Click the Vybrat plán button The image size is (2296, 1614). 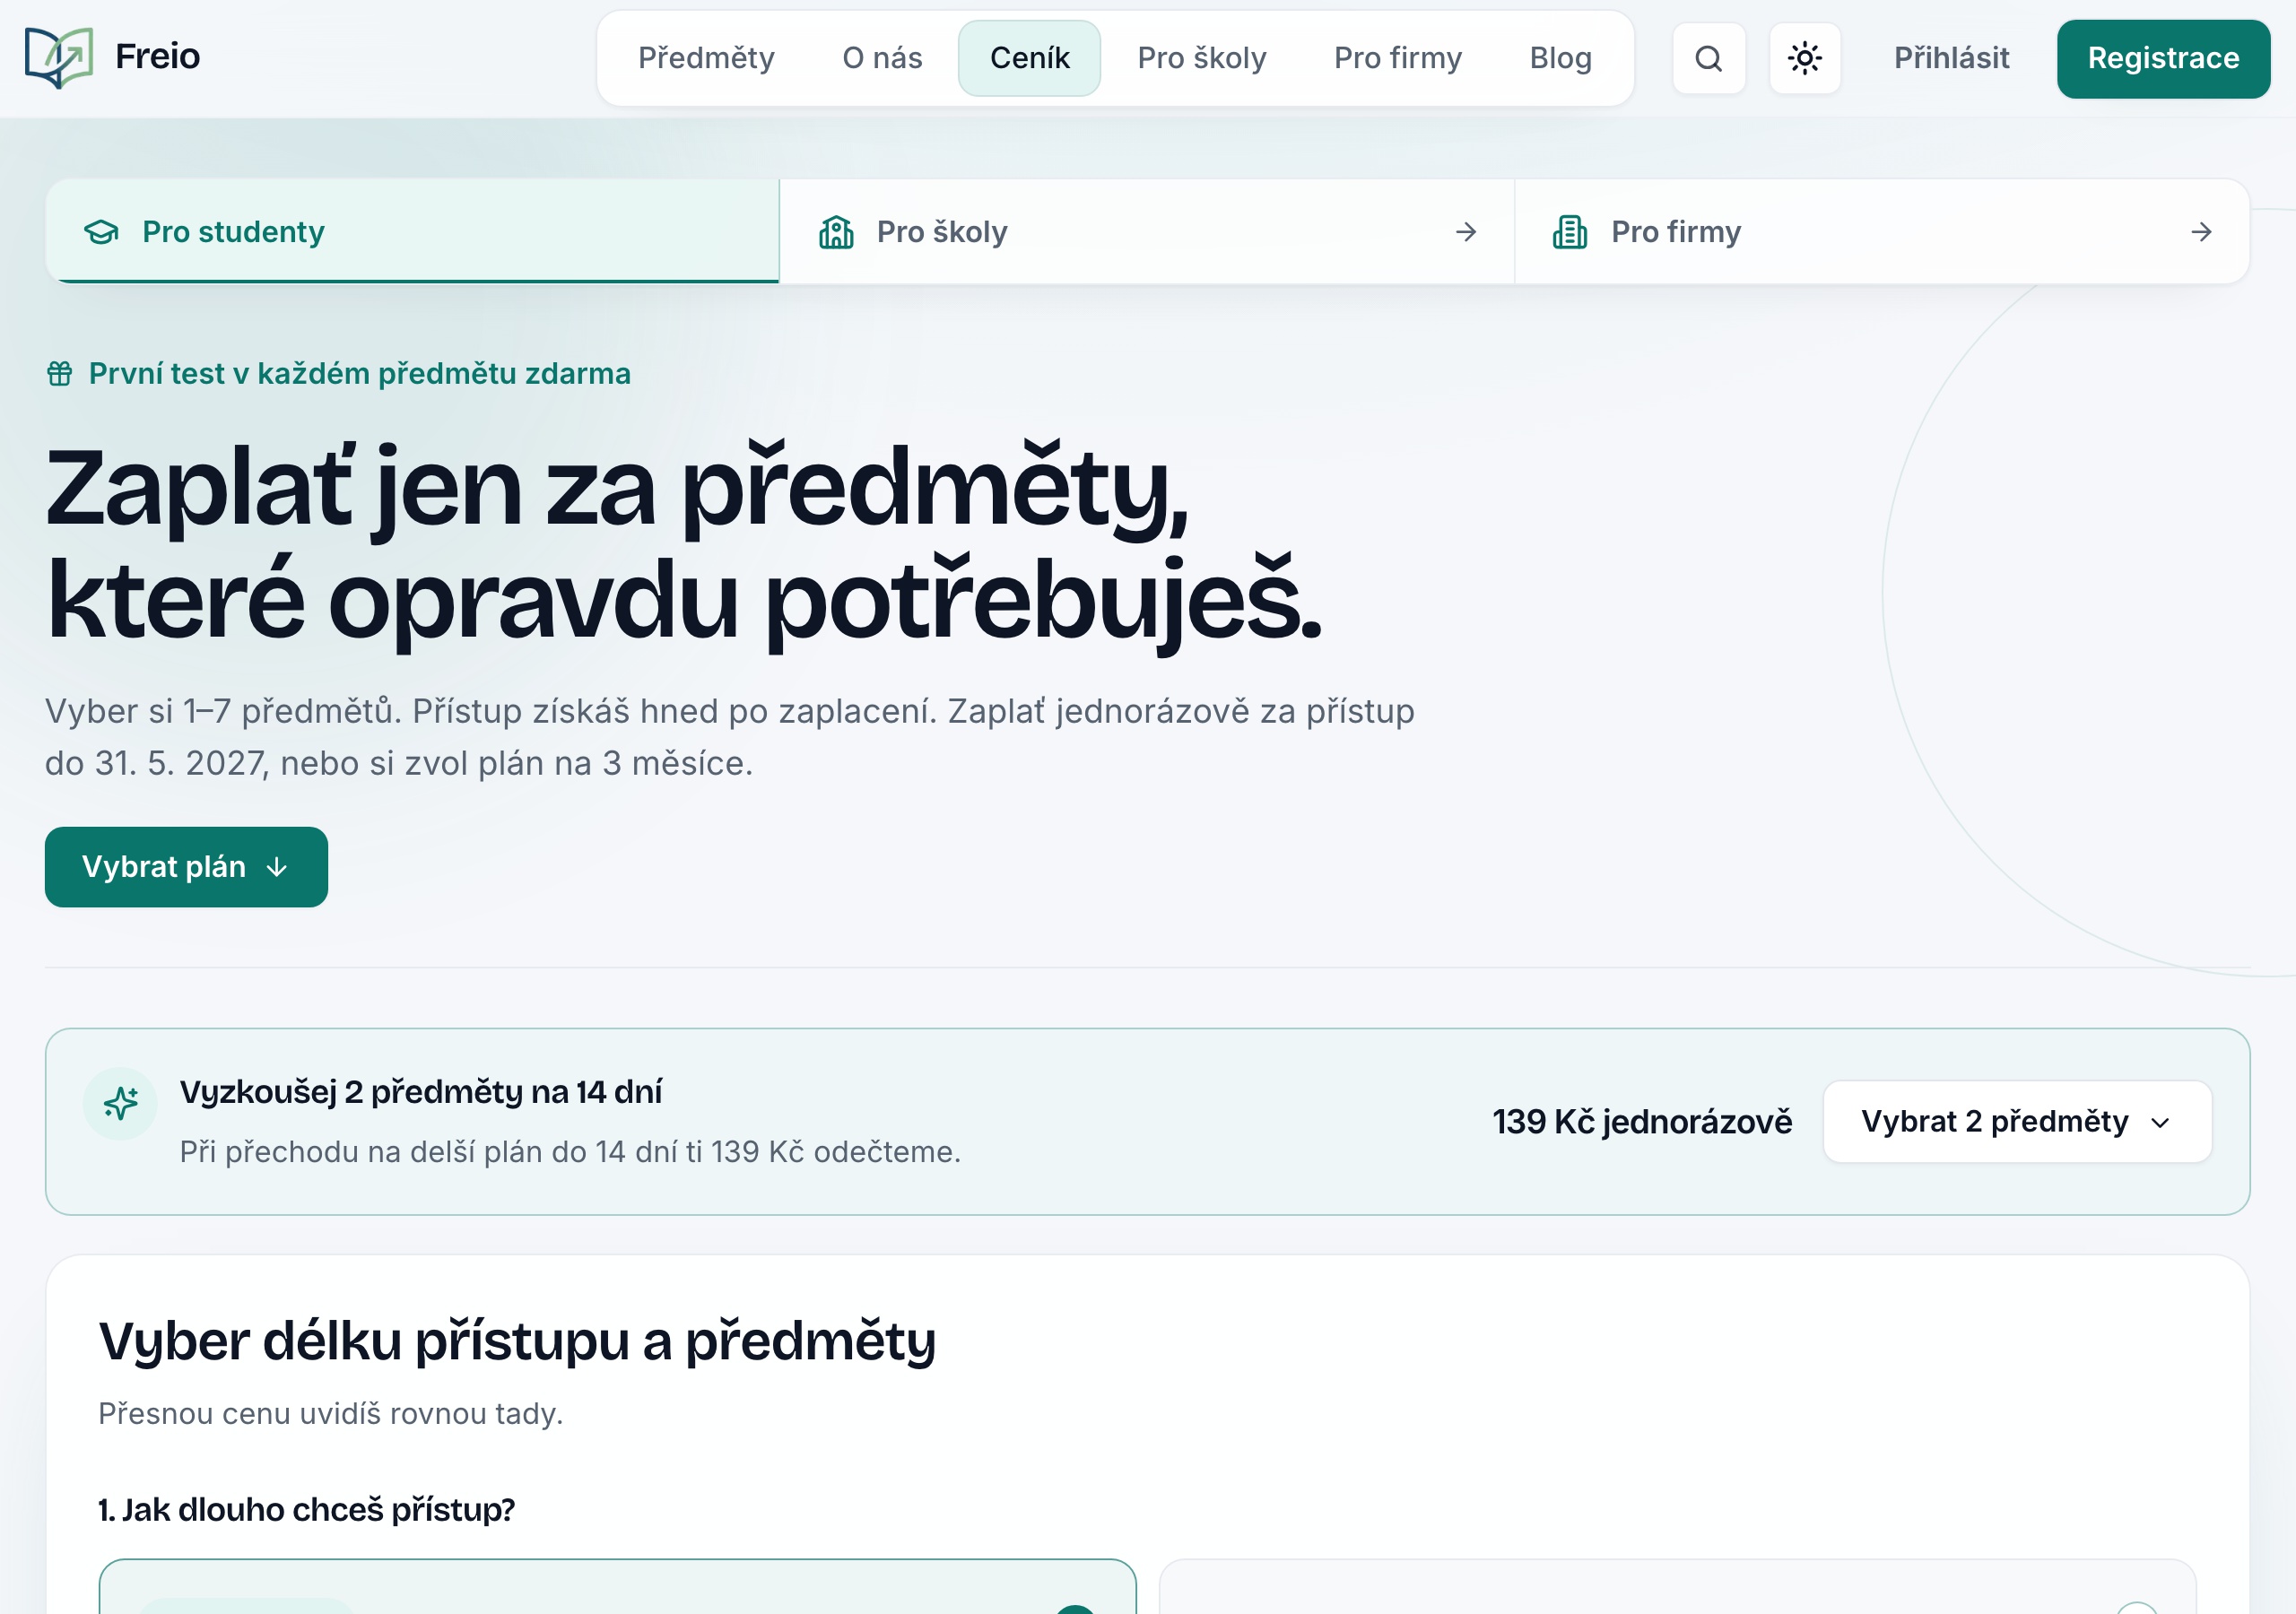[x=186, y=867]
